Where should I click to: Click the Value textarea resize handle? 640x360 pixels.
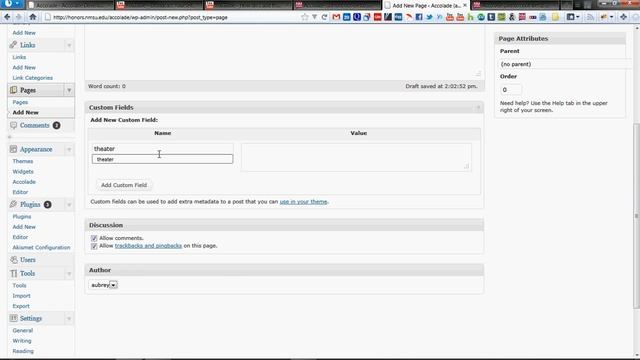coord(467,166)
